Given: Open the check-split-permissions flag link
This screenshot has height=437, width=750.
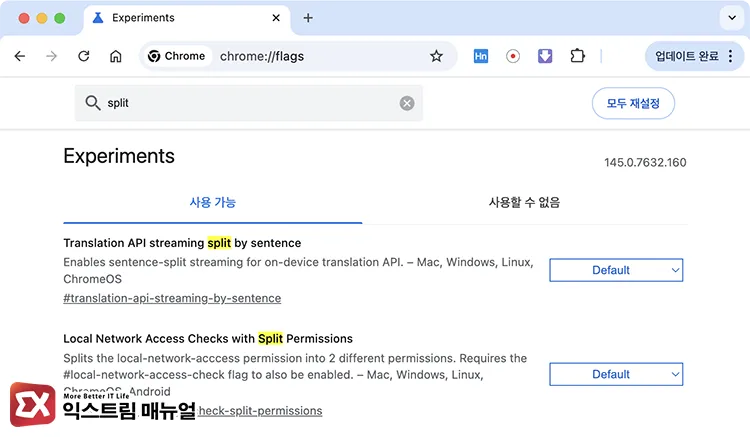Looking at the screenshot, I should pyautogui.click(x=260, y=411).
